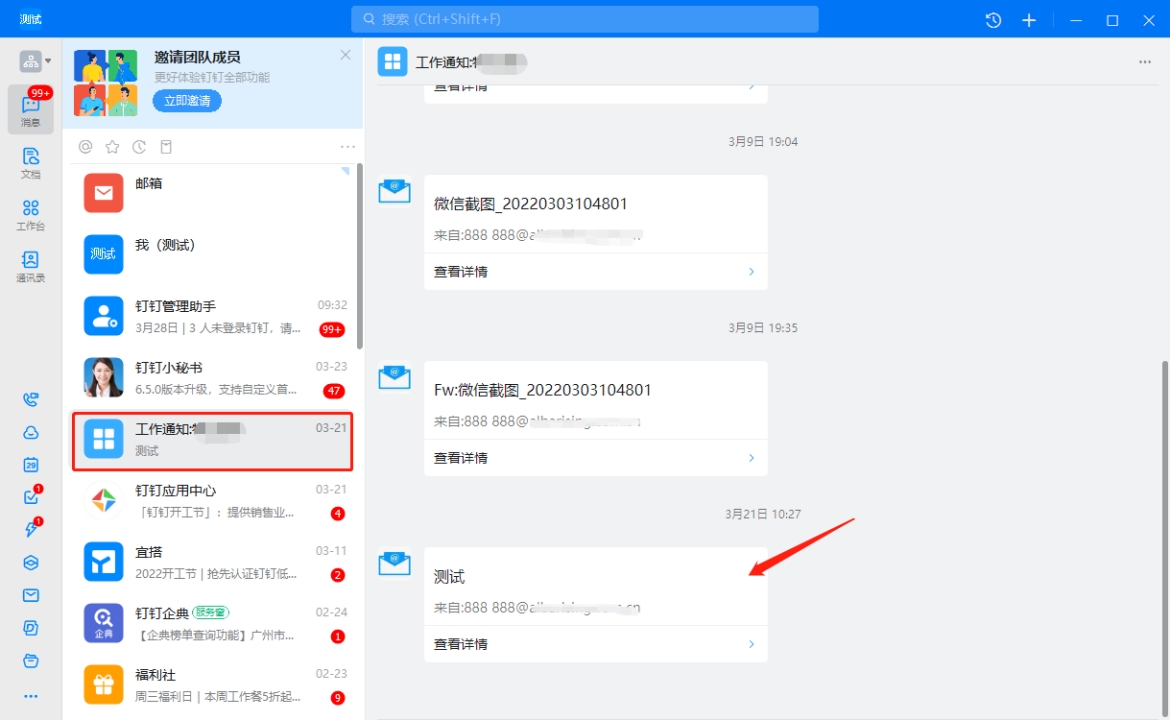Screen dimensions: 1170x720
Task: Expand 查看详情 for the 测试 mail
Action: [x=595, y=644]
